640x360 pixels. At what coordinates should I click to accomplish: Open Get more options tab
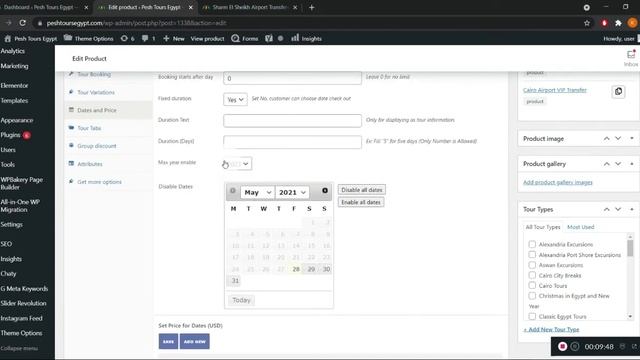pos(99,182)
